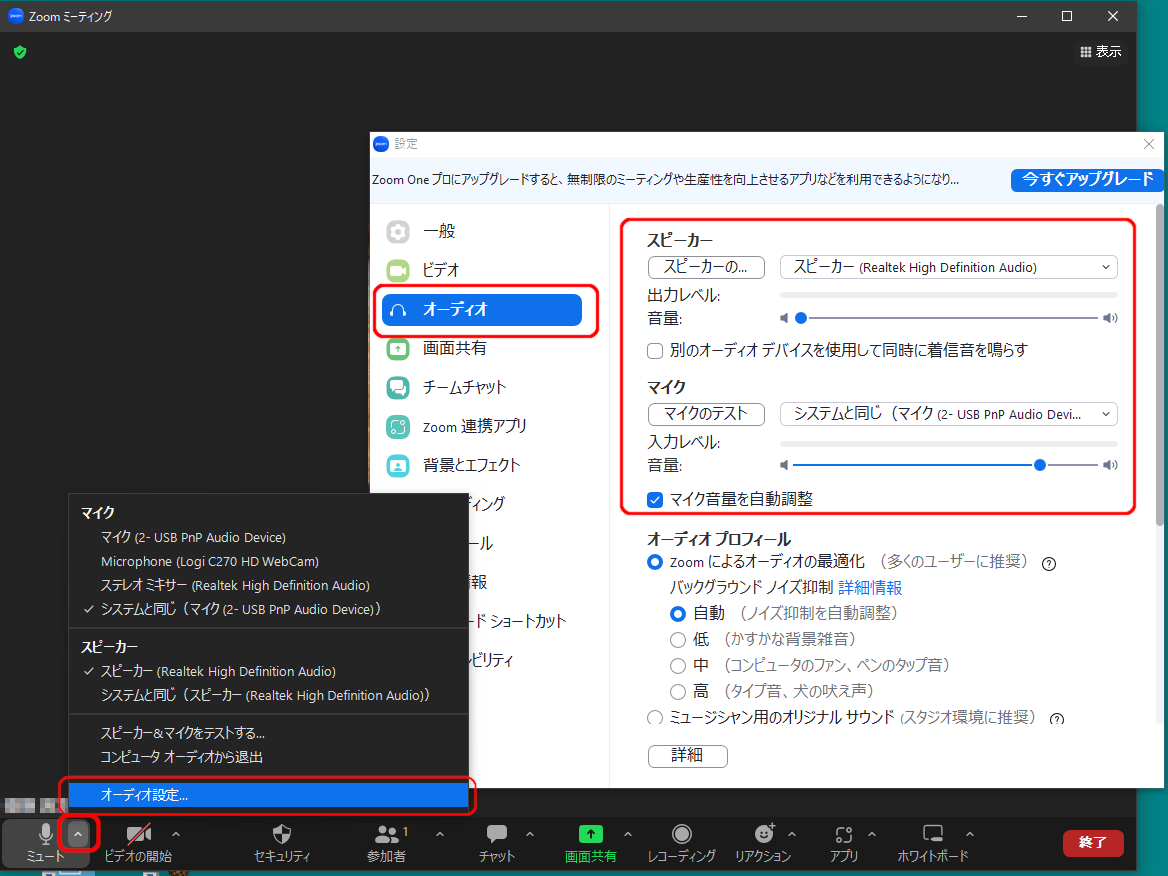The image size is (1168, 876).
Task: Open オーディオ設定 menu entry
Action: [268, 795]
